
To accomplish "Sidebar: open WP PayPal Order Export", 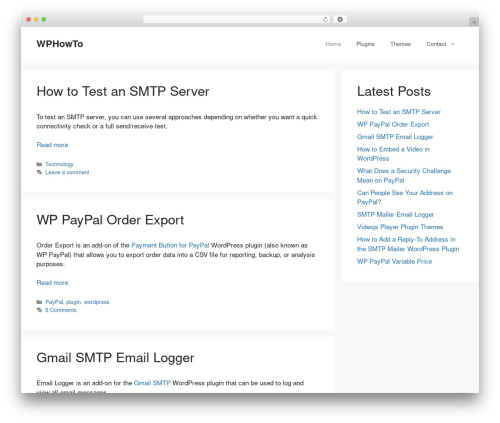I will [393, 124].
